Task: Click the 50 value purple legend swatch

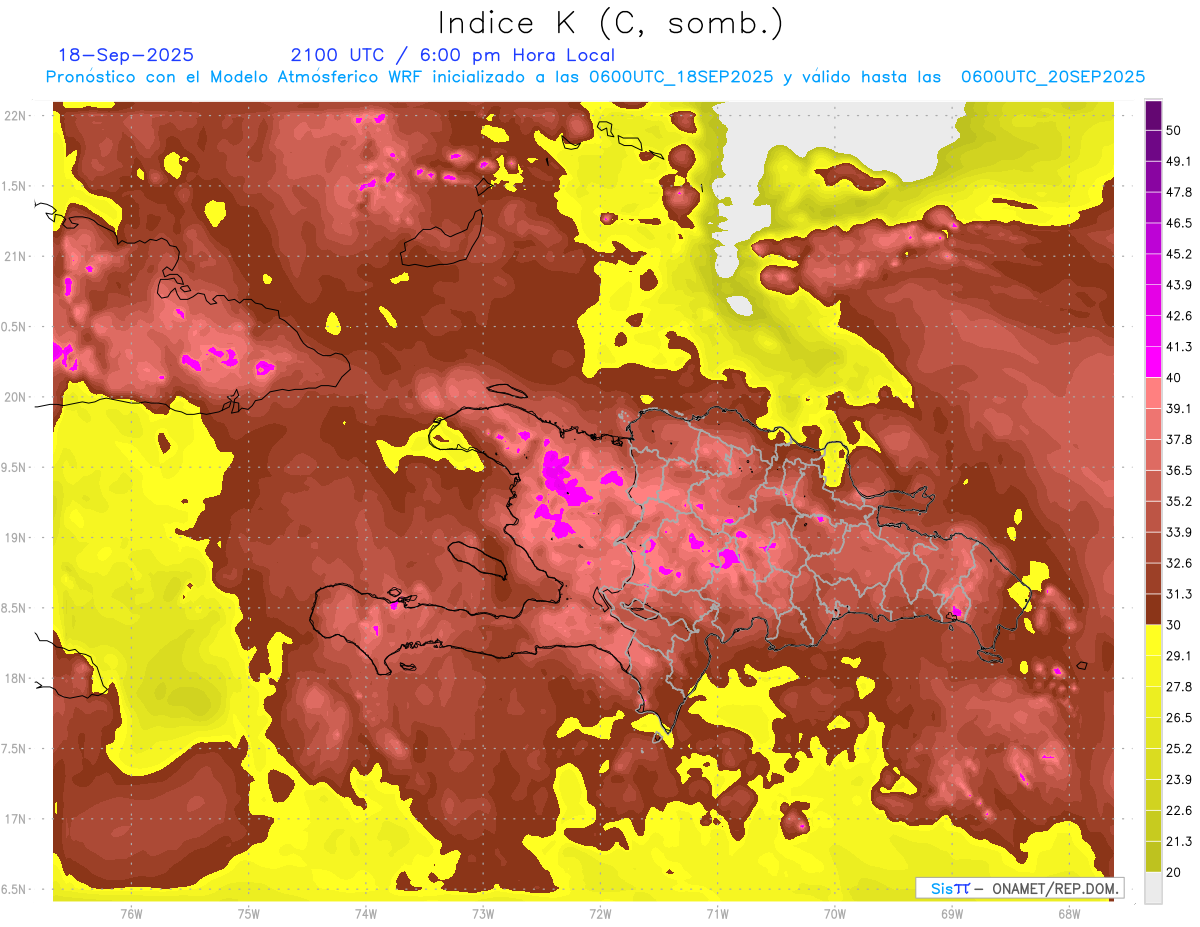Action: pos(1153,115)
